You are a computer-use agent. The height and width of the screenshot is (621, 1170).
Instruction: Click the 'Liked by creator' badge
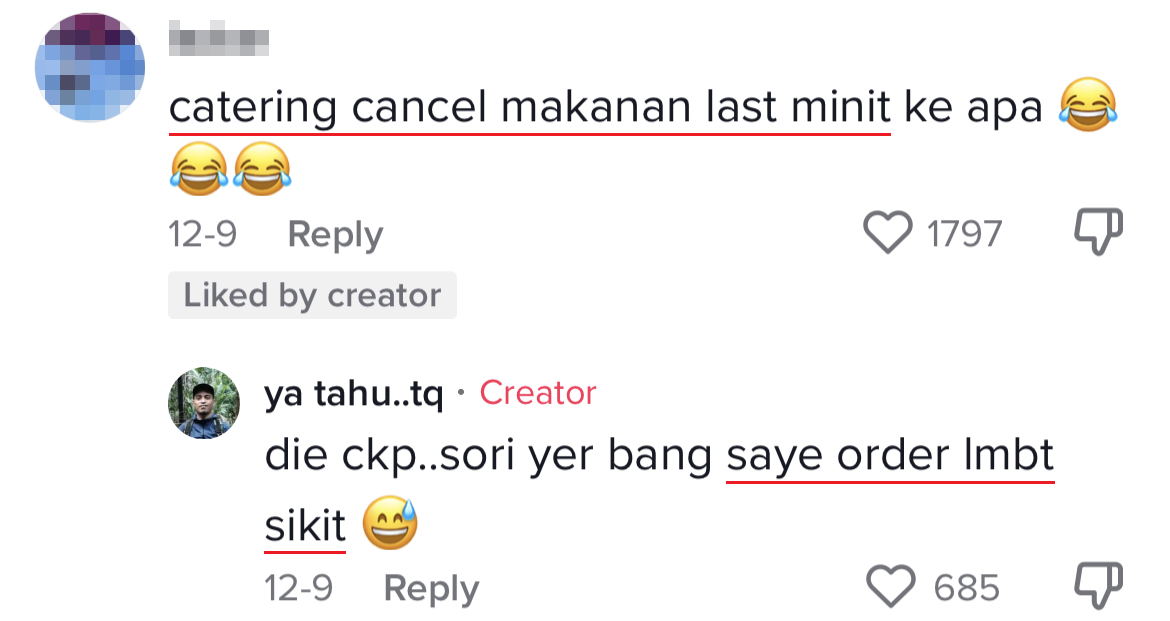312,296
